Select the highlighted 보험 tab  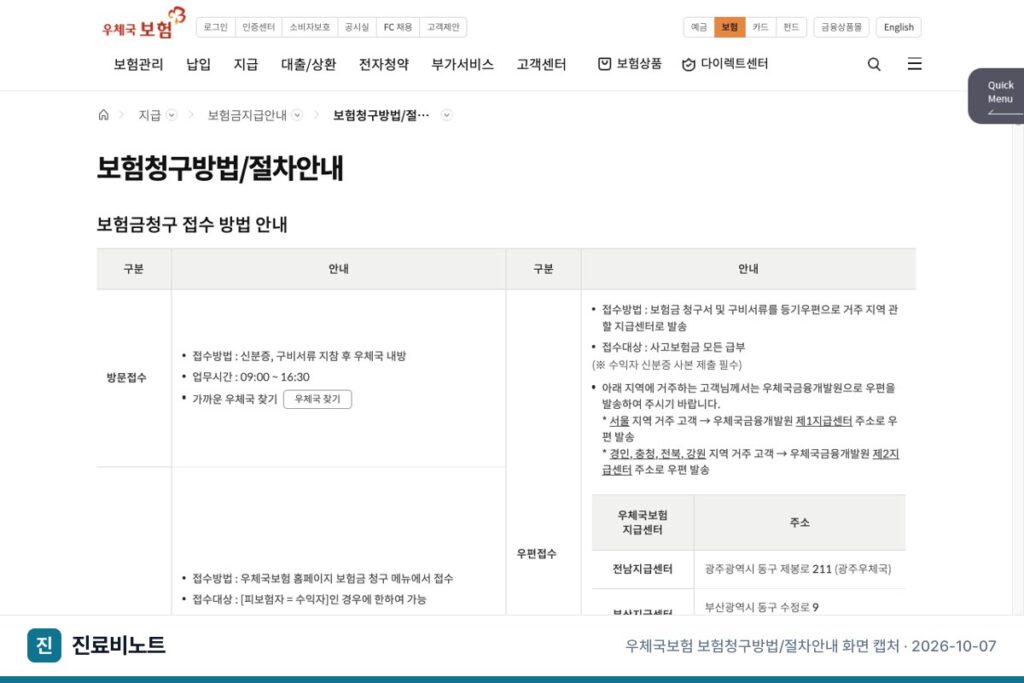tap(729, 27)
